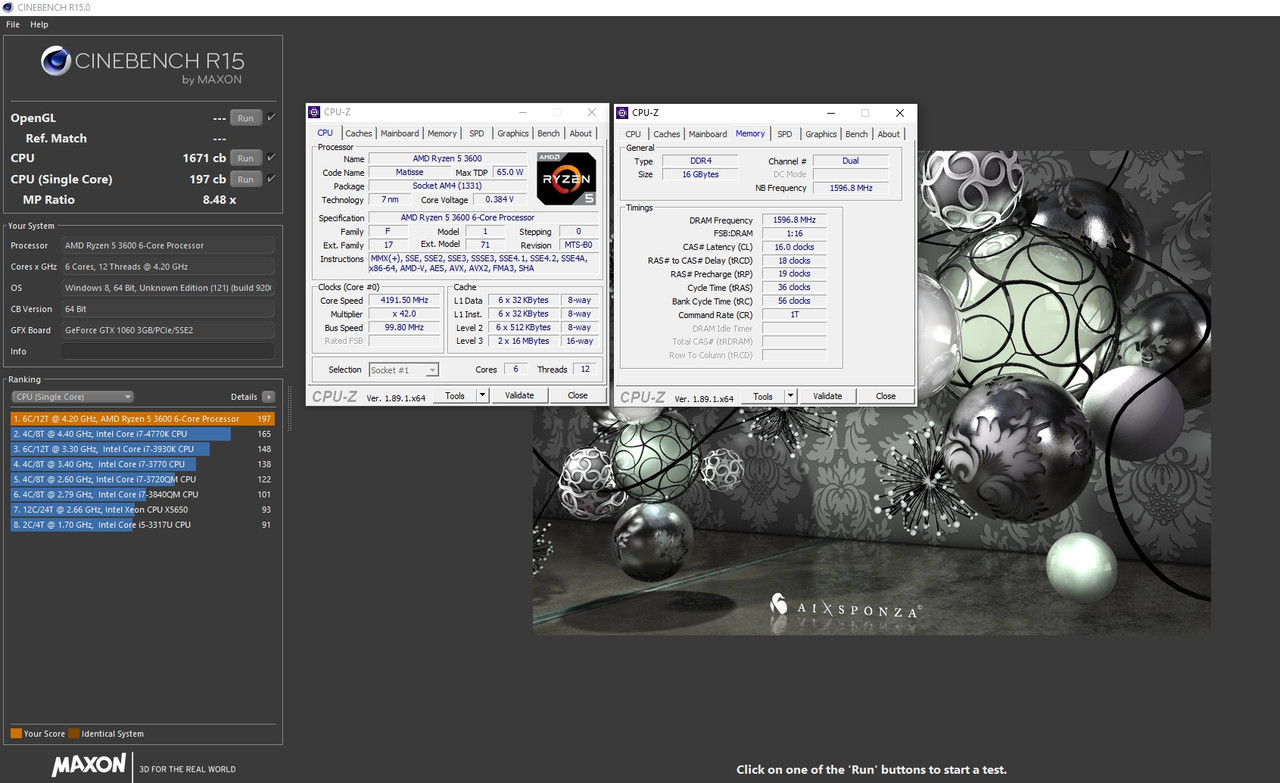The image size is (1280, 783).
Task: Run the CPU Single Core test
Action: (245, 179)
